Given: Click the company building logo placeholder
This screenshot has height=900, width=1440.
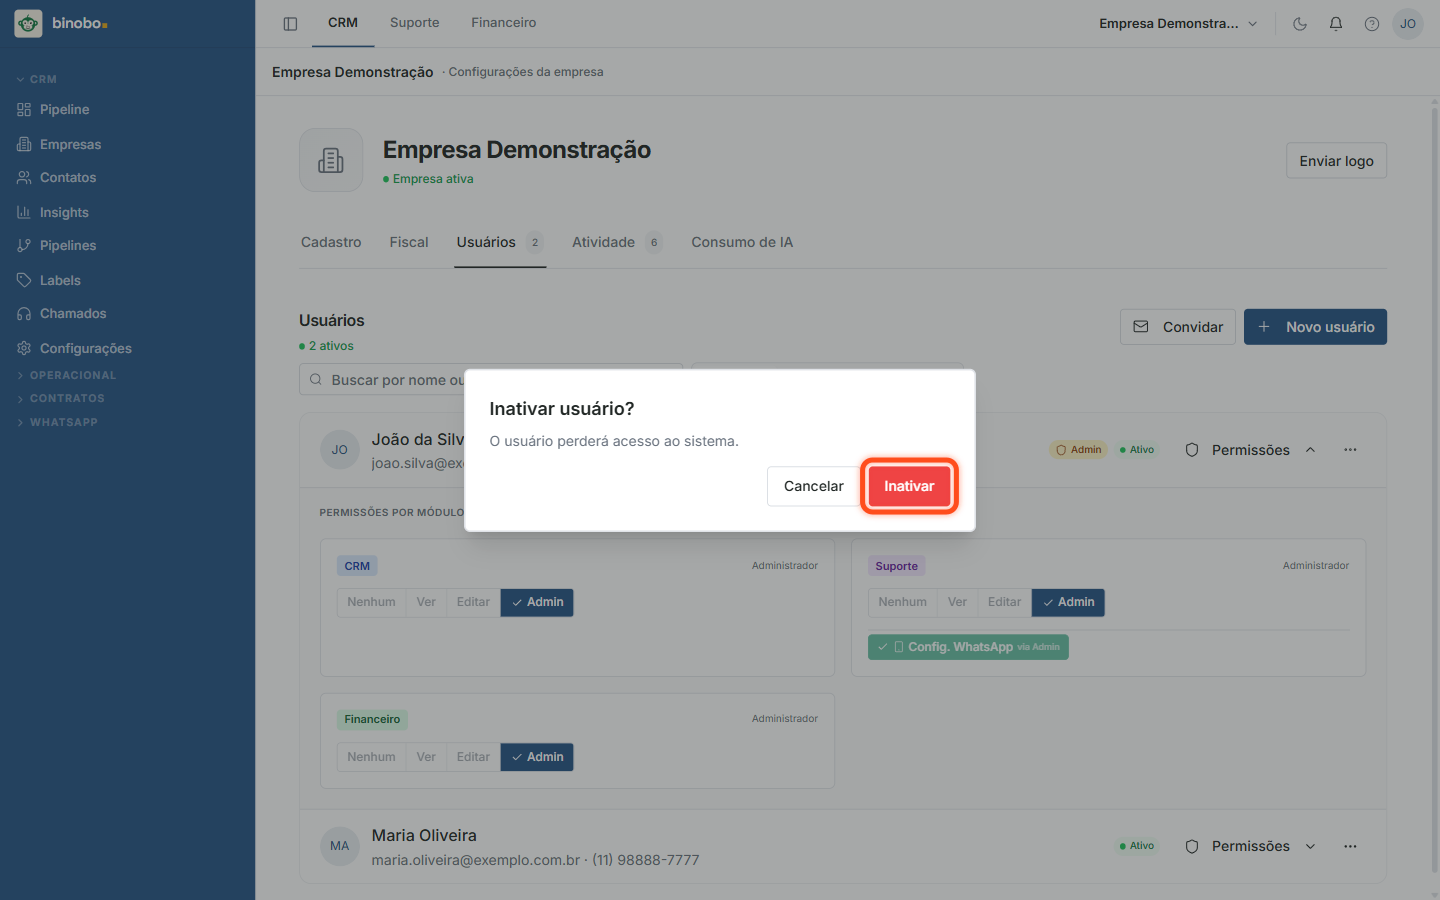Looking at the screenshot, I should pos(331,160).
